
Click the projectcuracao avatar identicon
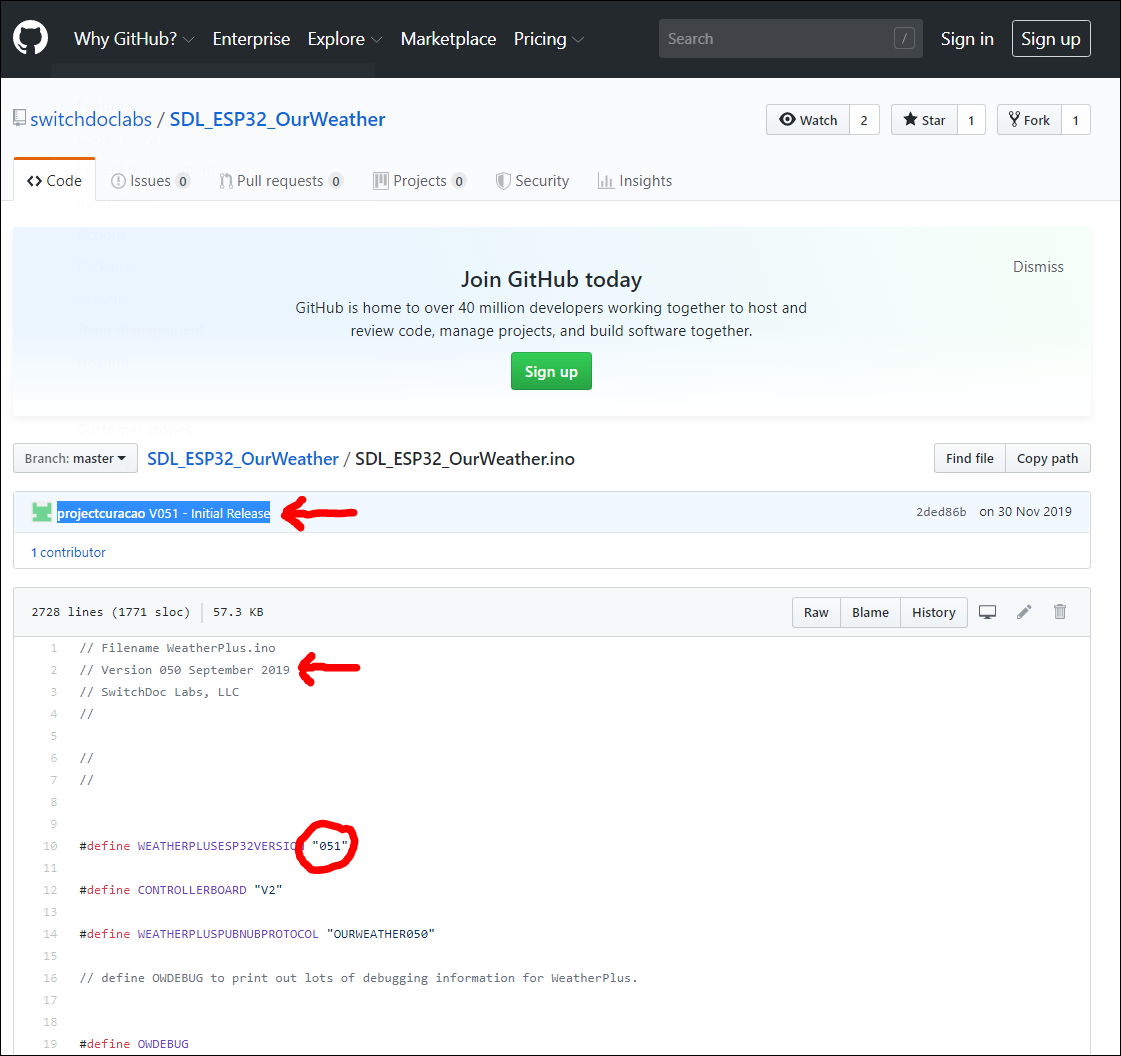(42, 512)
